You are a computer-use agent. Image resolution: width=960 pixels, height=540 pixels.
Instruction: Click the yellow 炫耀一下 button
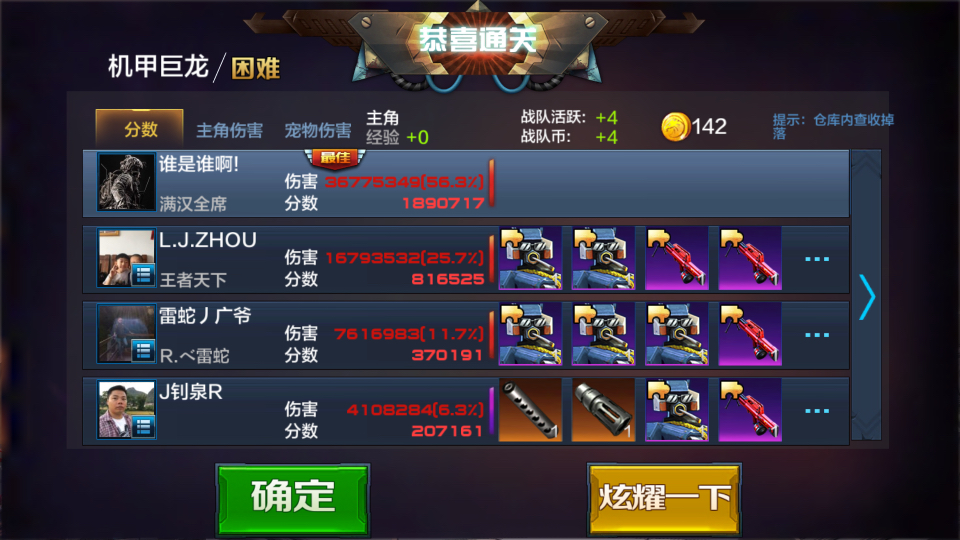664,498
